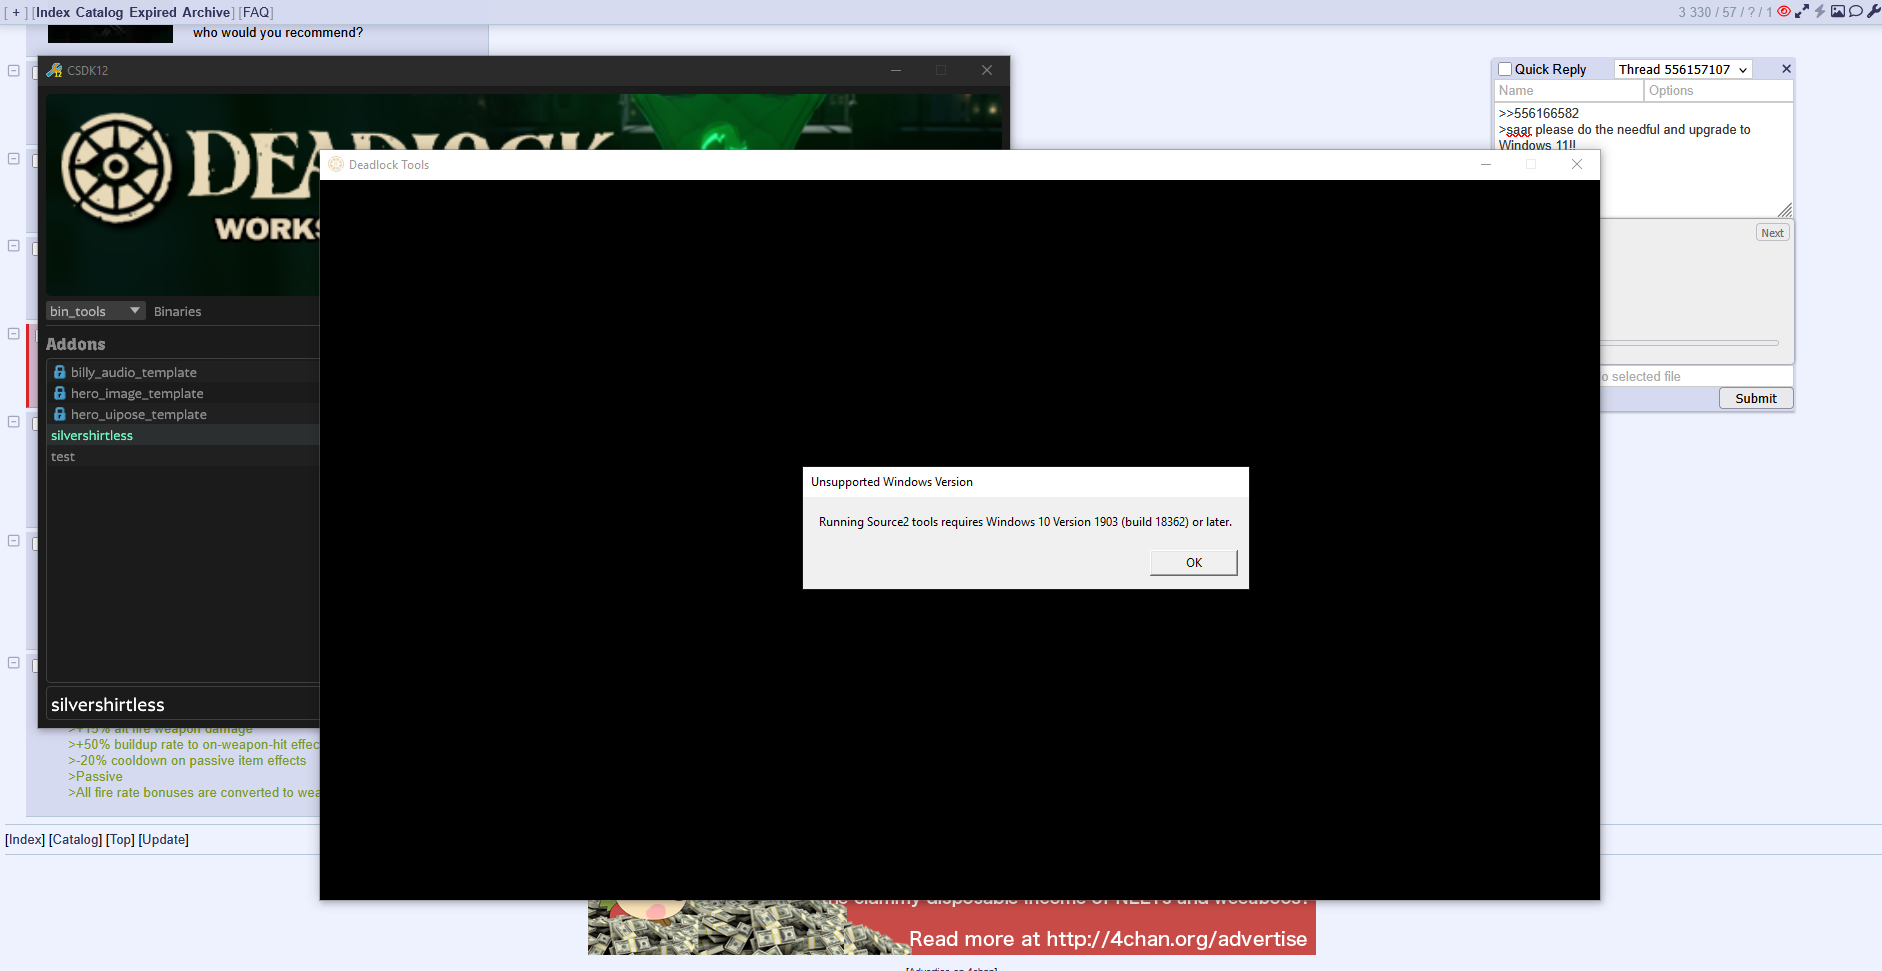Screen dimensions: 1882x971
Task: Click the large silvershirtless label below the addon list
Action: coord(108,705)
